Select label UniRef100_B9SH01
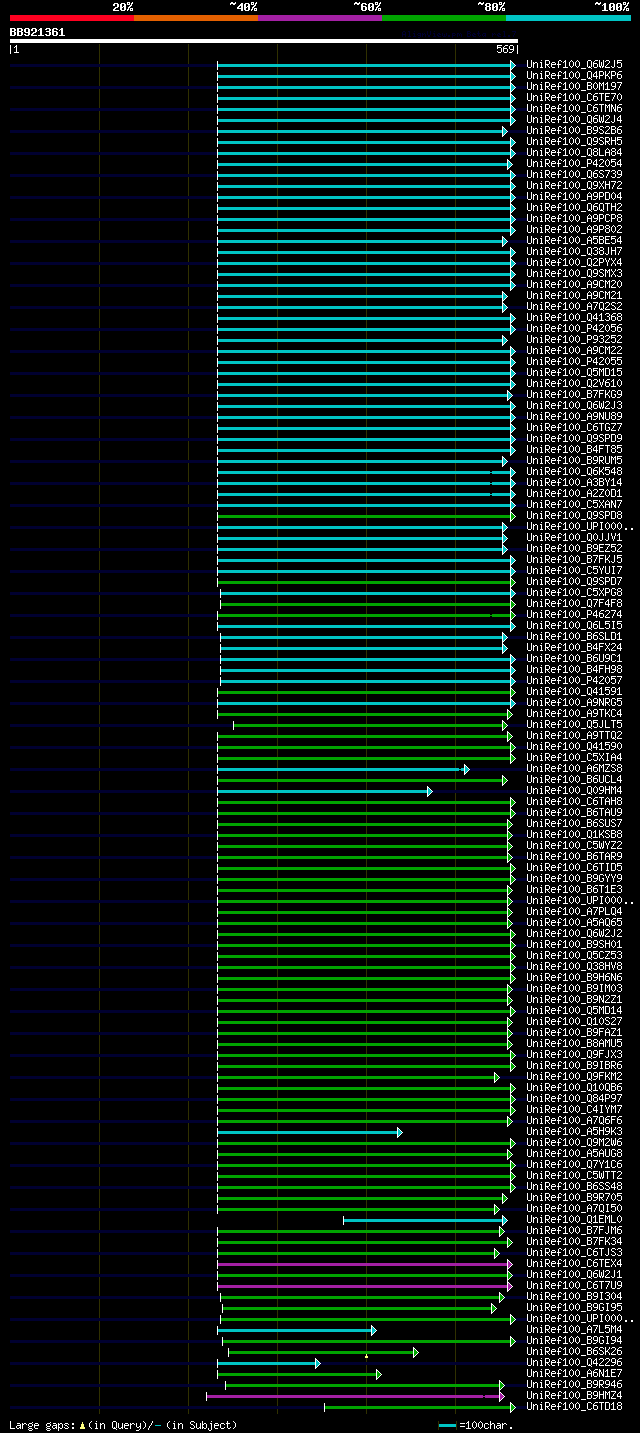The image size is (640, 1433). coord(574,944)
